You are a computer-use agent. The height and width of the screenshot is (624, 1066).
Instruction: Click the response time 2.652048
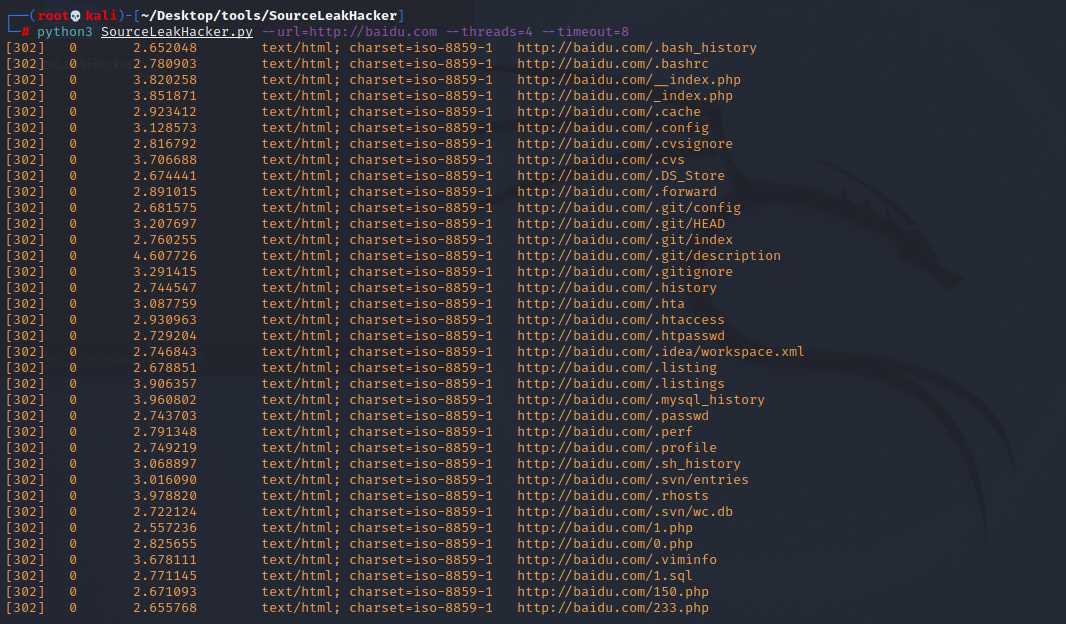[165, 48]
